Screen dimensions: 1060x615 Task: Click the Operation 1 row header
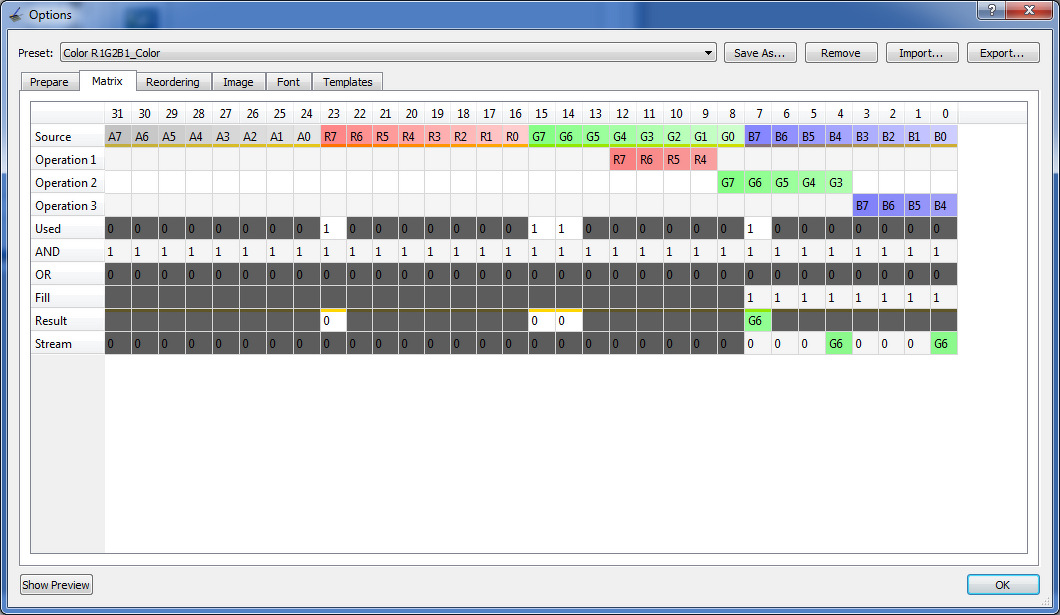point(67,159)
